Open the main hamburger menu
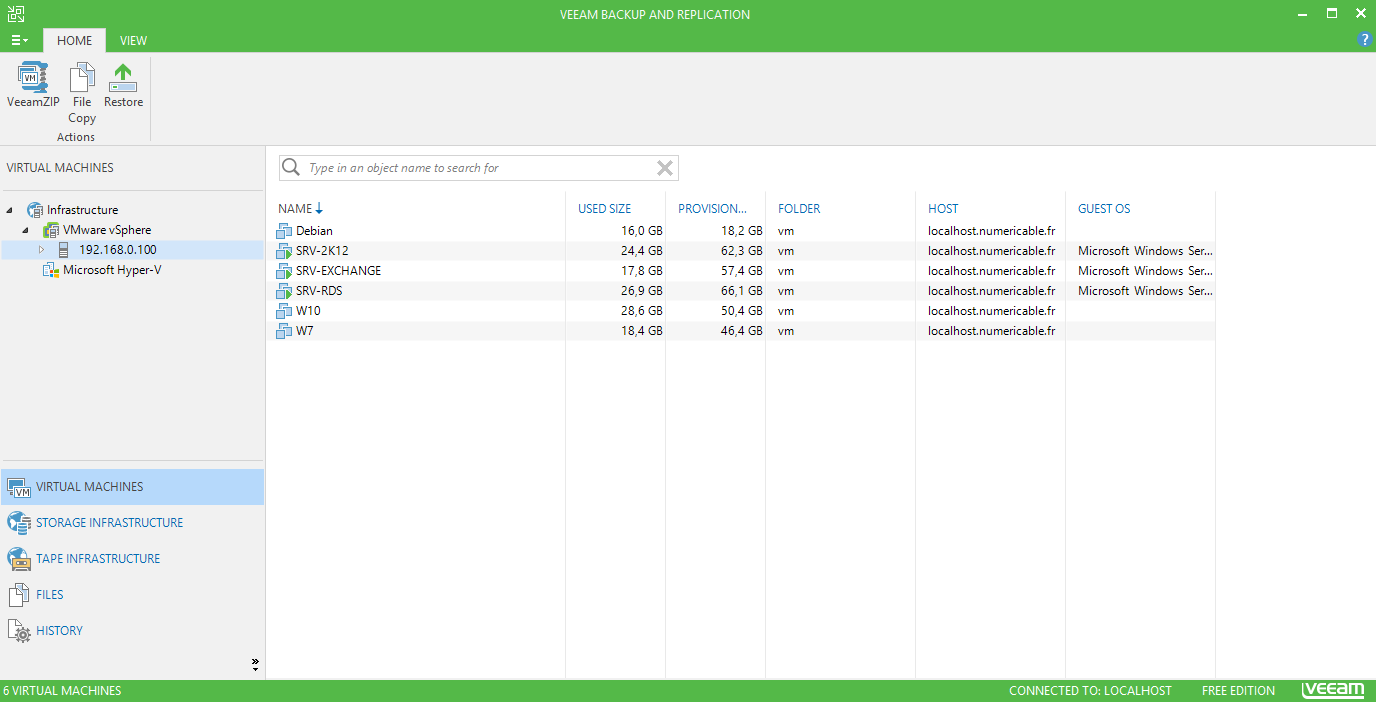 tap(19, 41)
